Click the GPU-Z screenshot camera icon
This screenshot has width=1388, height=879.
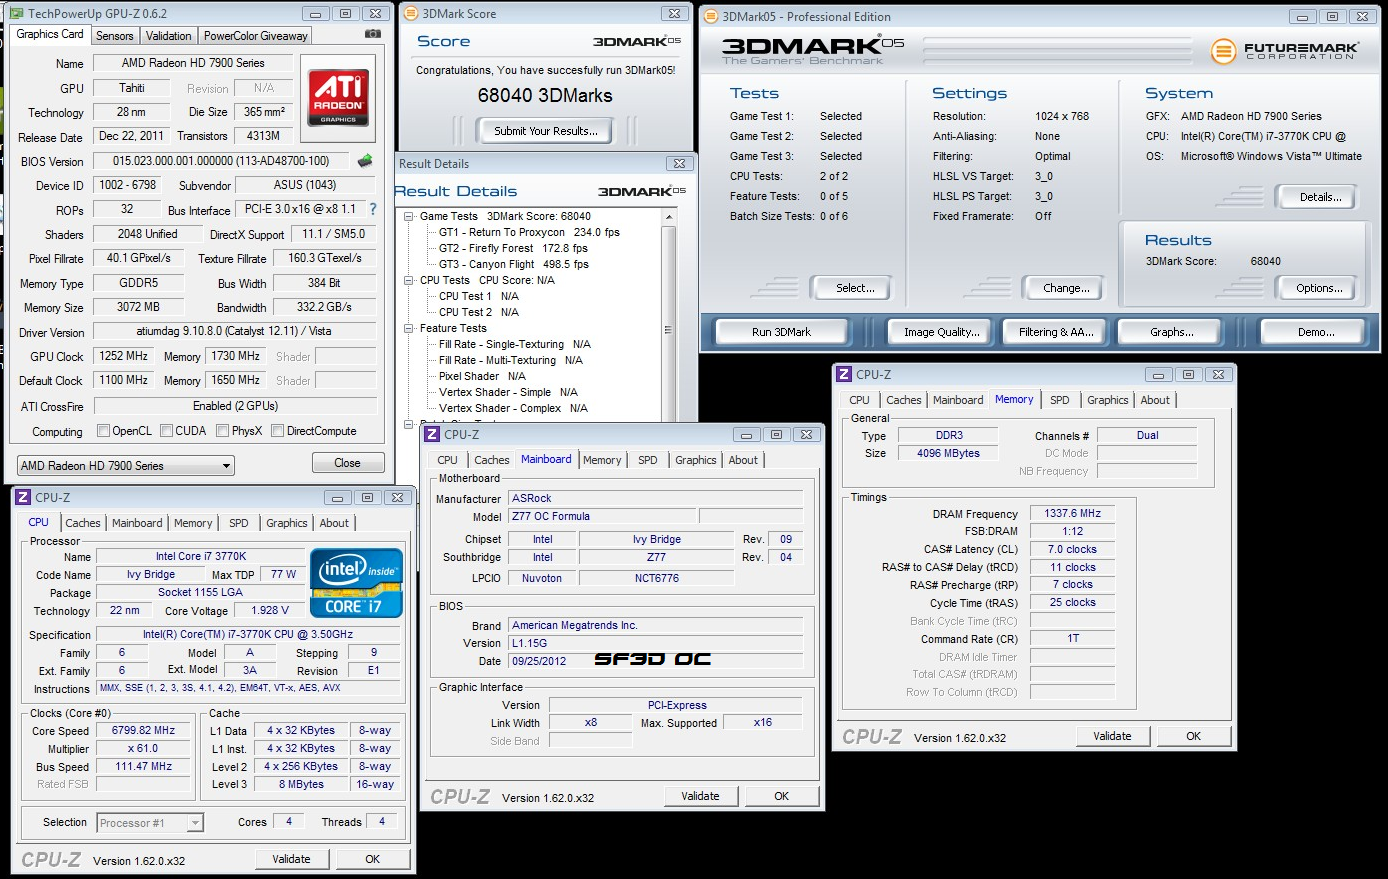point(372,34)
